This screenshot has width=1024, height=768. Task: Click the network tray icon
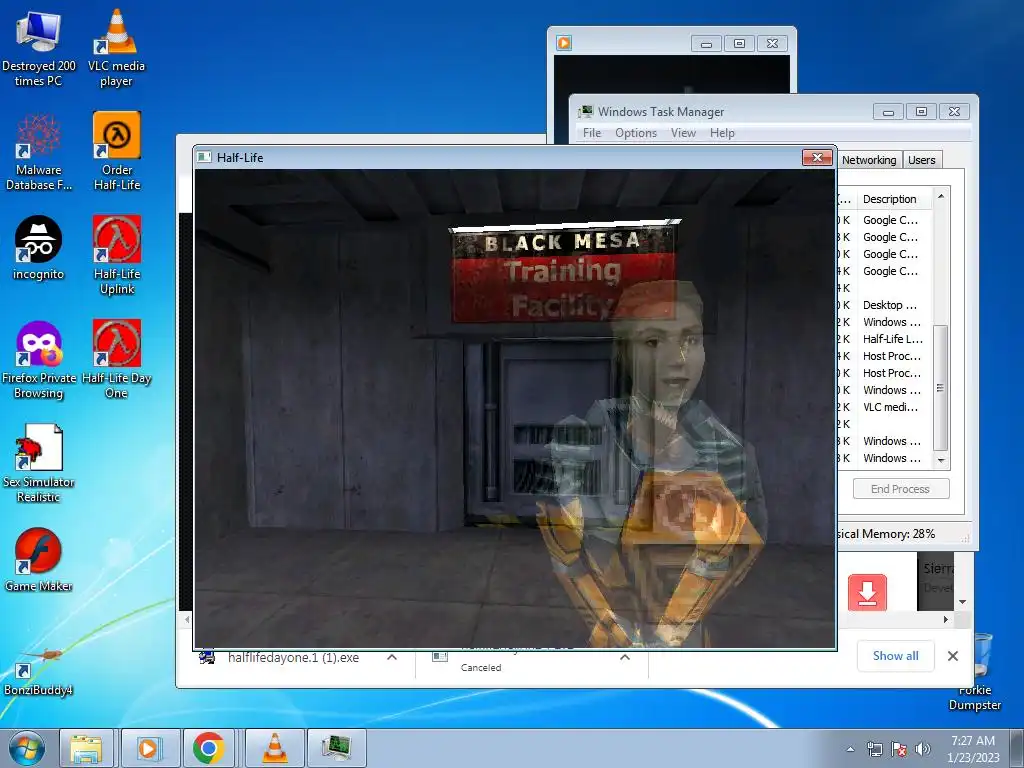pyautogui.click(x=874, y=749)
